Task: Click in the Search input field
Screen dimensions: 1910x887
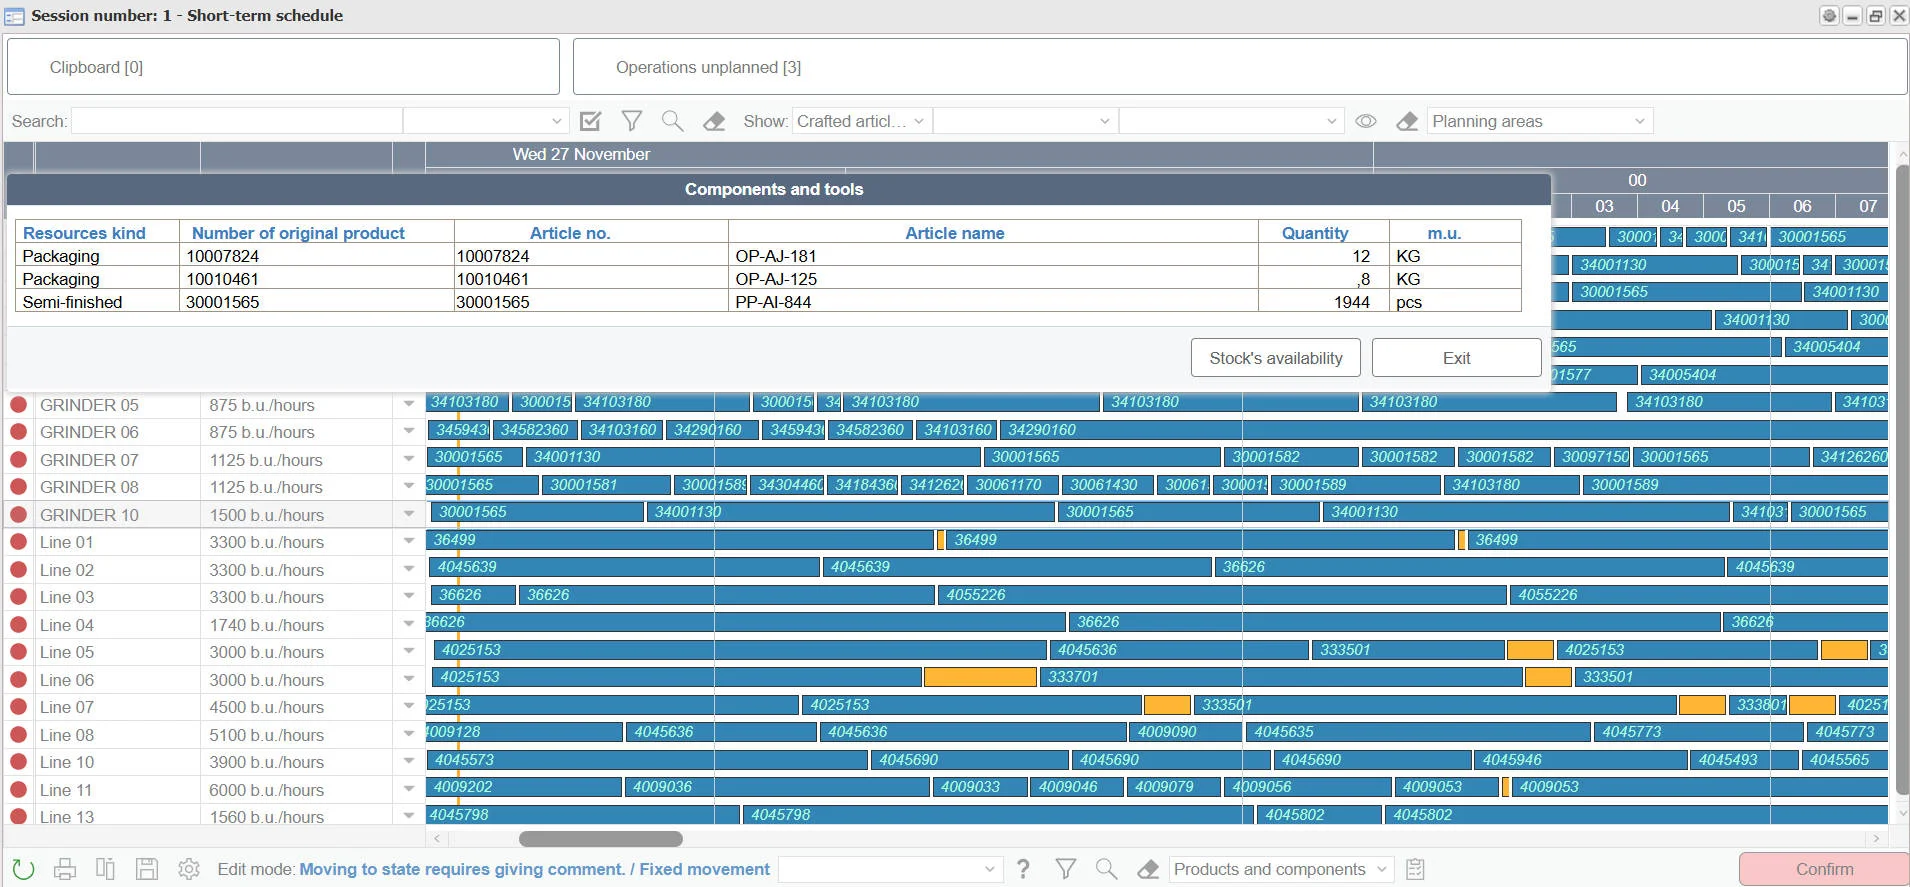Action: pos(236,121)
